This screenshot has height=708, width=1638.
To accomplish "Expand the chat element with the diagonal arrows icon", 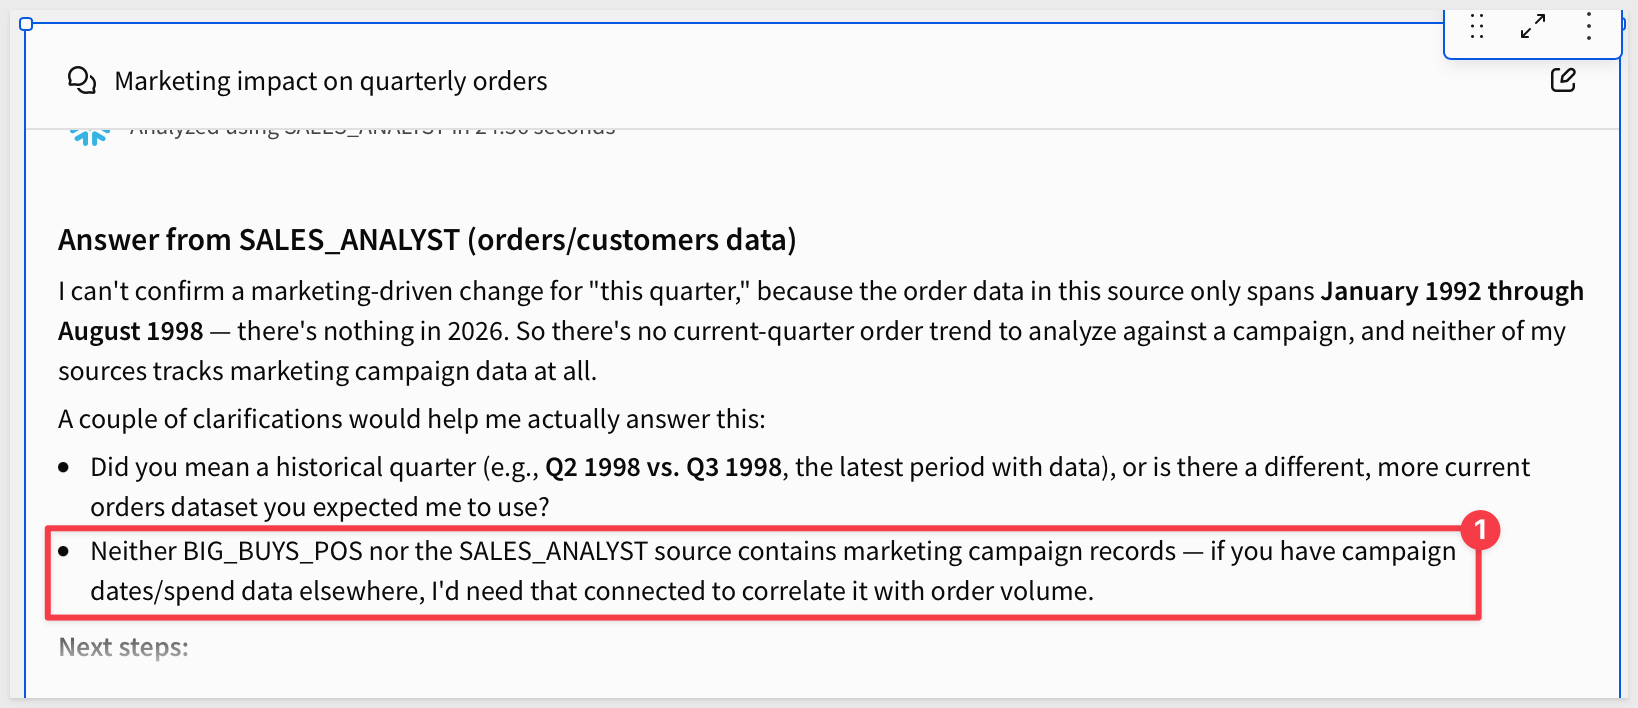I will click(1533, 26).
